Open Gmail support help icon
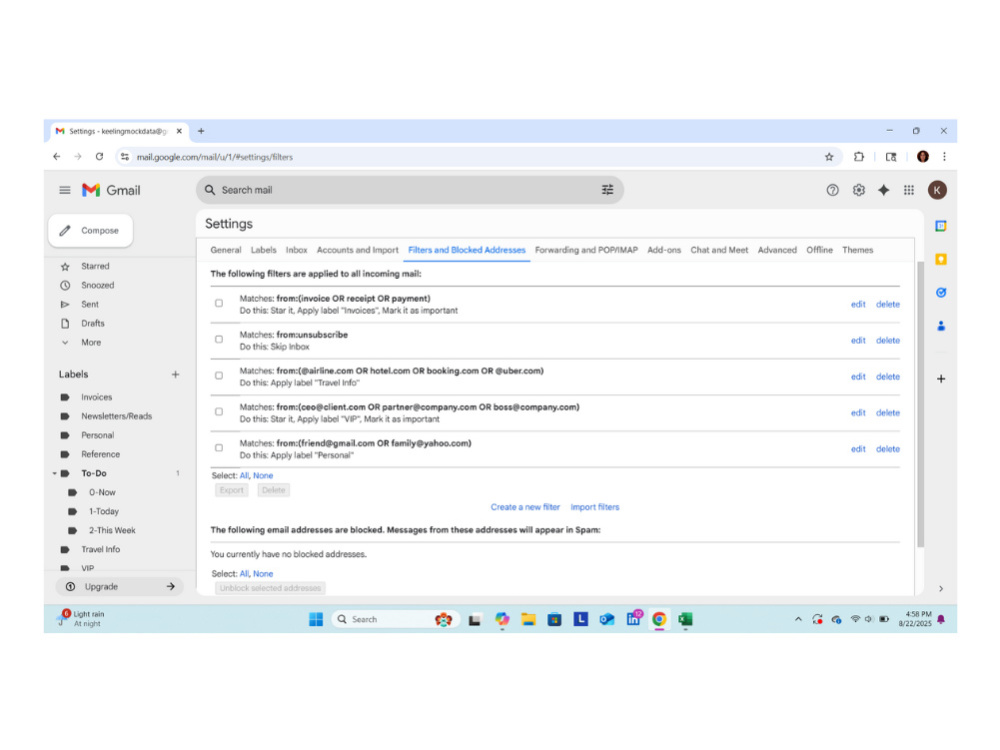 click(x=832, y=190)
